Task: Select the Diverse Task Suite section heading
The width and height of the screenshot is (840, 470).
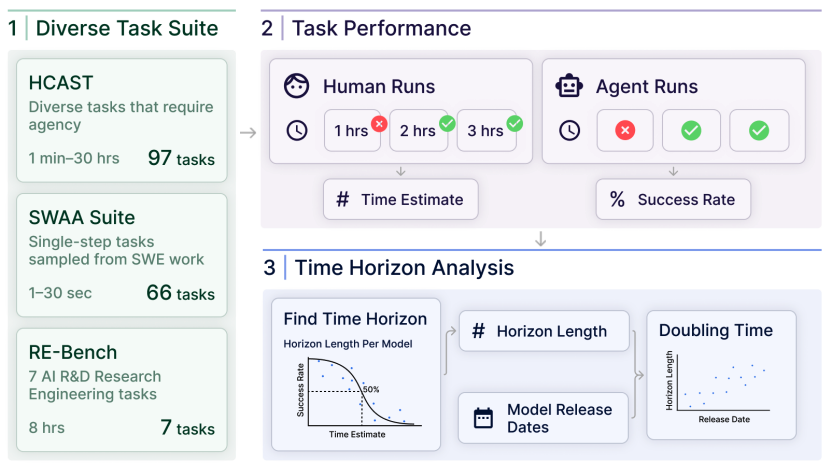Action: point(126,28)
